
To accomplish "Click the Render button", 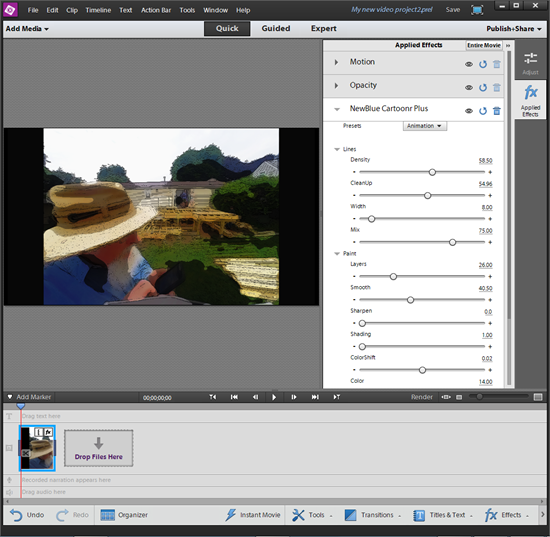I will [422, 397].
